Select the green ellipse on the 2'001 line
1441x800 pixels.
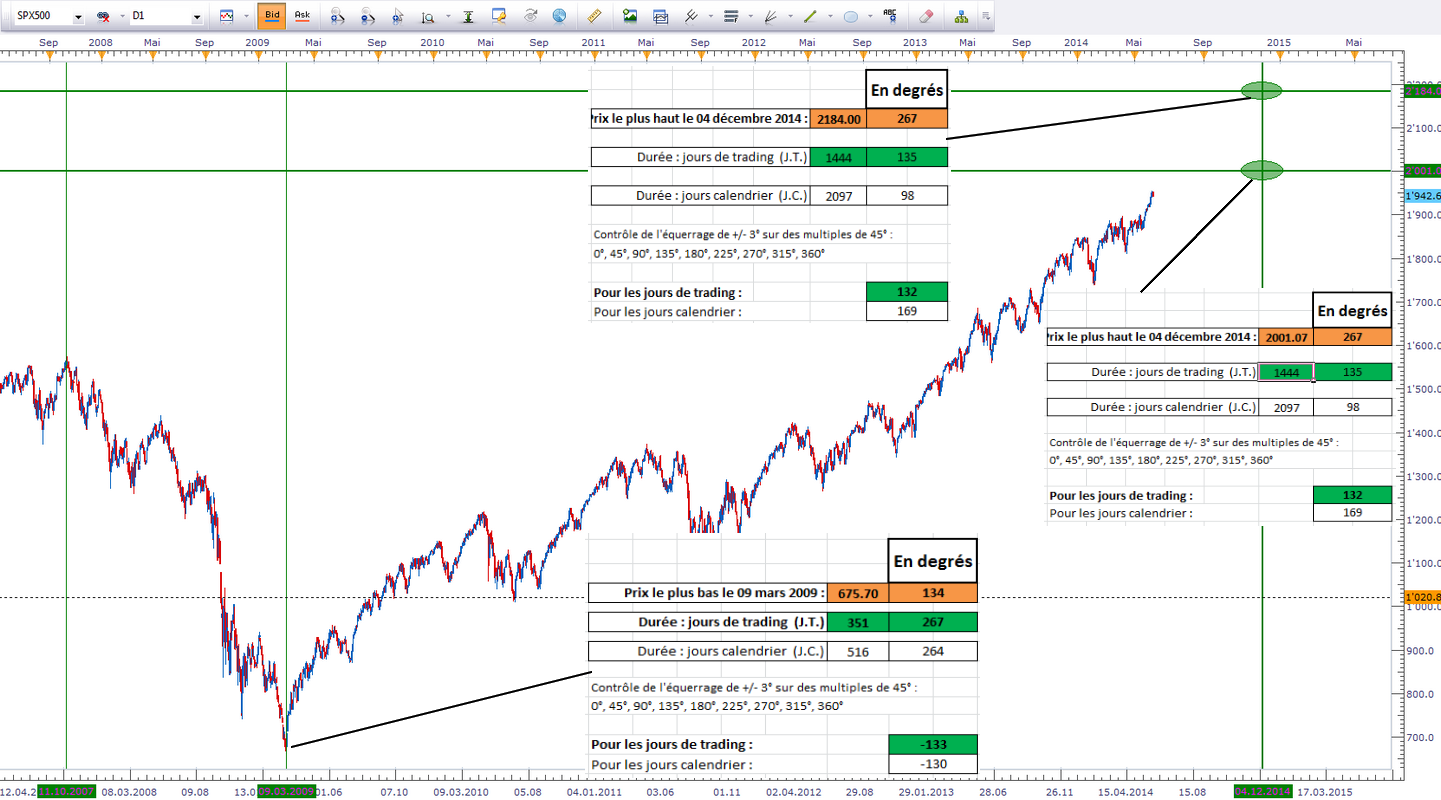1262,171
